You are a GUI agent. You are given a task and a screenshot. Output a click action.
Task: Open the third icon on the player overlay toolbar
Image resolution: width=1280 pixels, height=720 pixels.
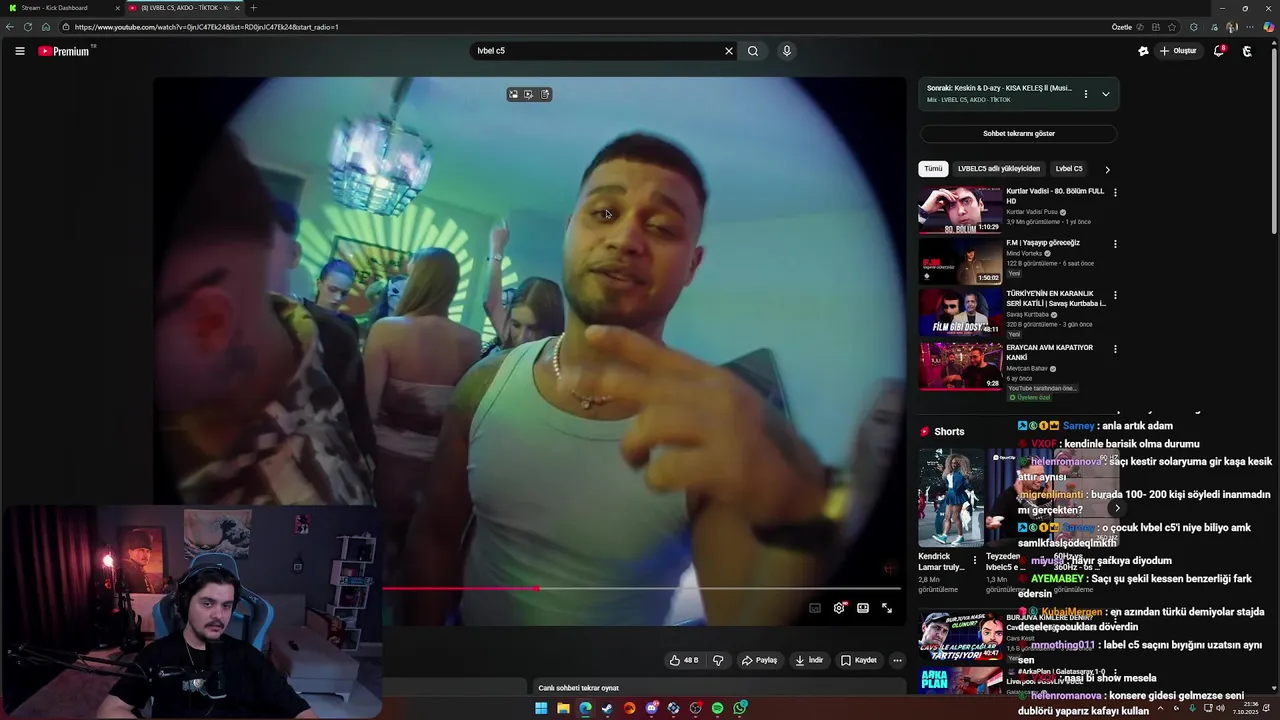pos(545,94)
